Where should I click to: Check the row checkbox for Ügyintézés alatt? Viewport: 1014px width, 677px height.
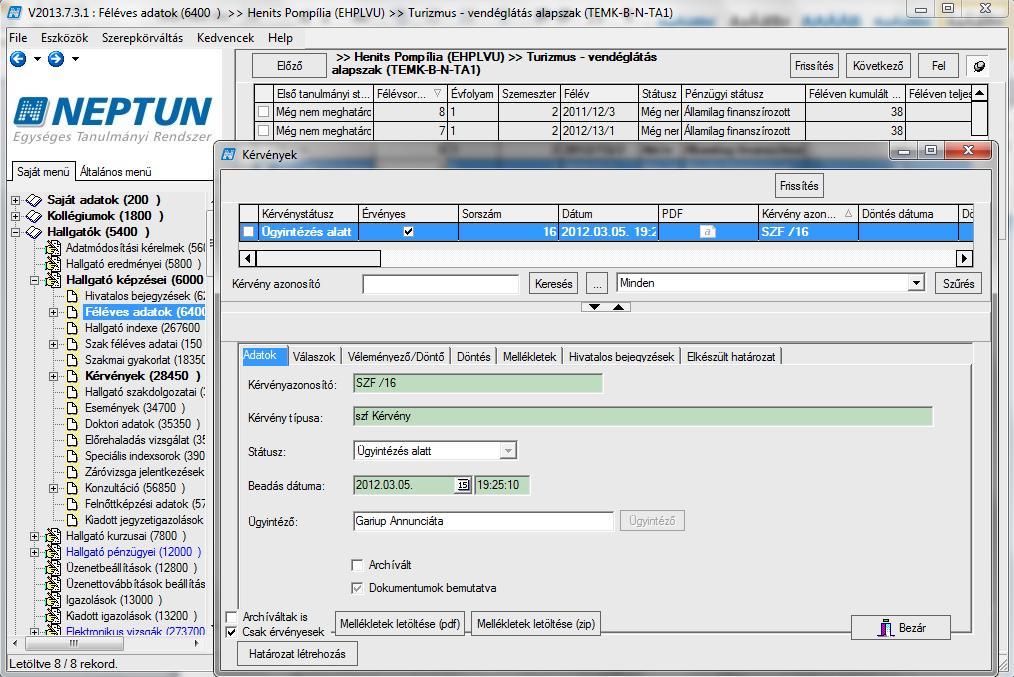point(248,231)
